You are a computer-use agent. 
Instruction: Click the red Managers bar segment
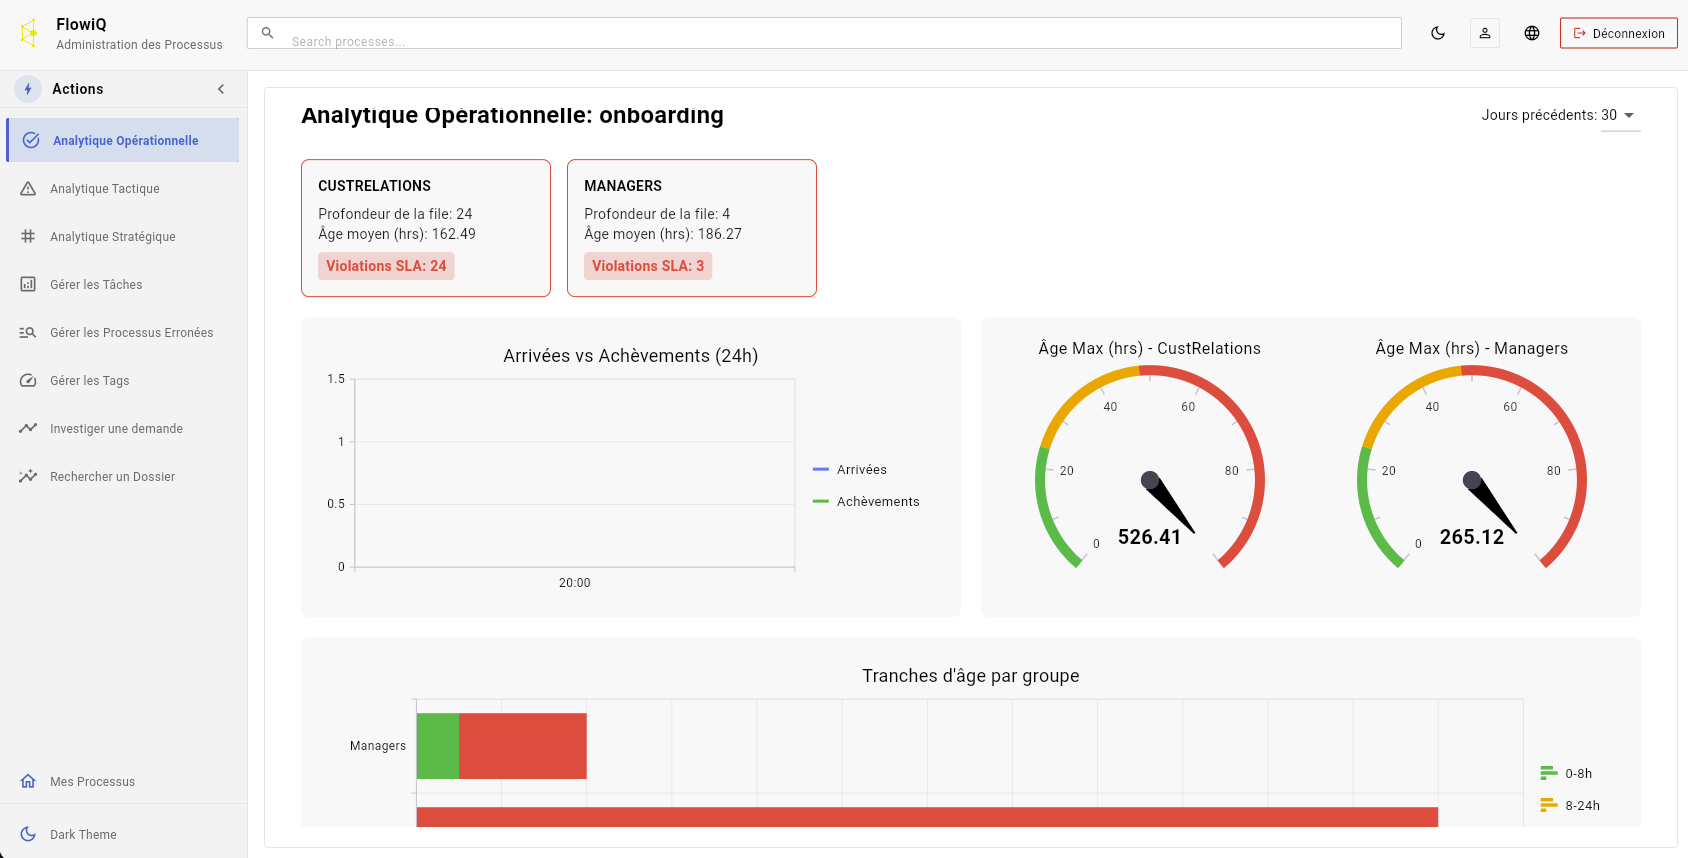523,746
